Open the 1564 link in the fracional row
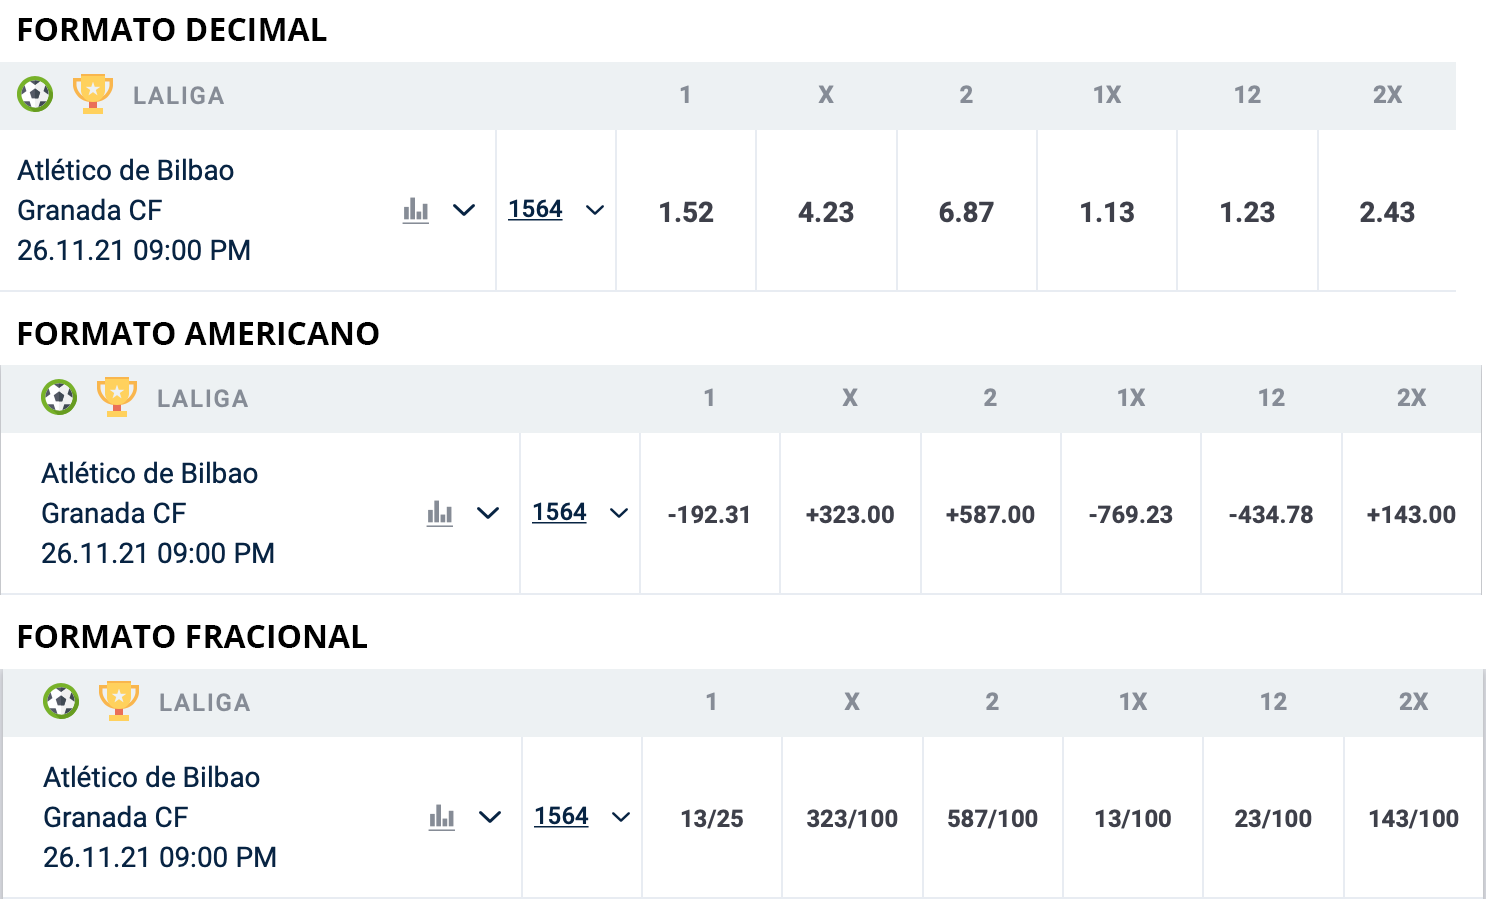1486x899 pixels. click(x=561, y=816)
